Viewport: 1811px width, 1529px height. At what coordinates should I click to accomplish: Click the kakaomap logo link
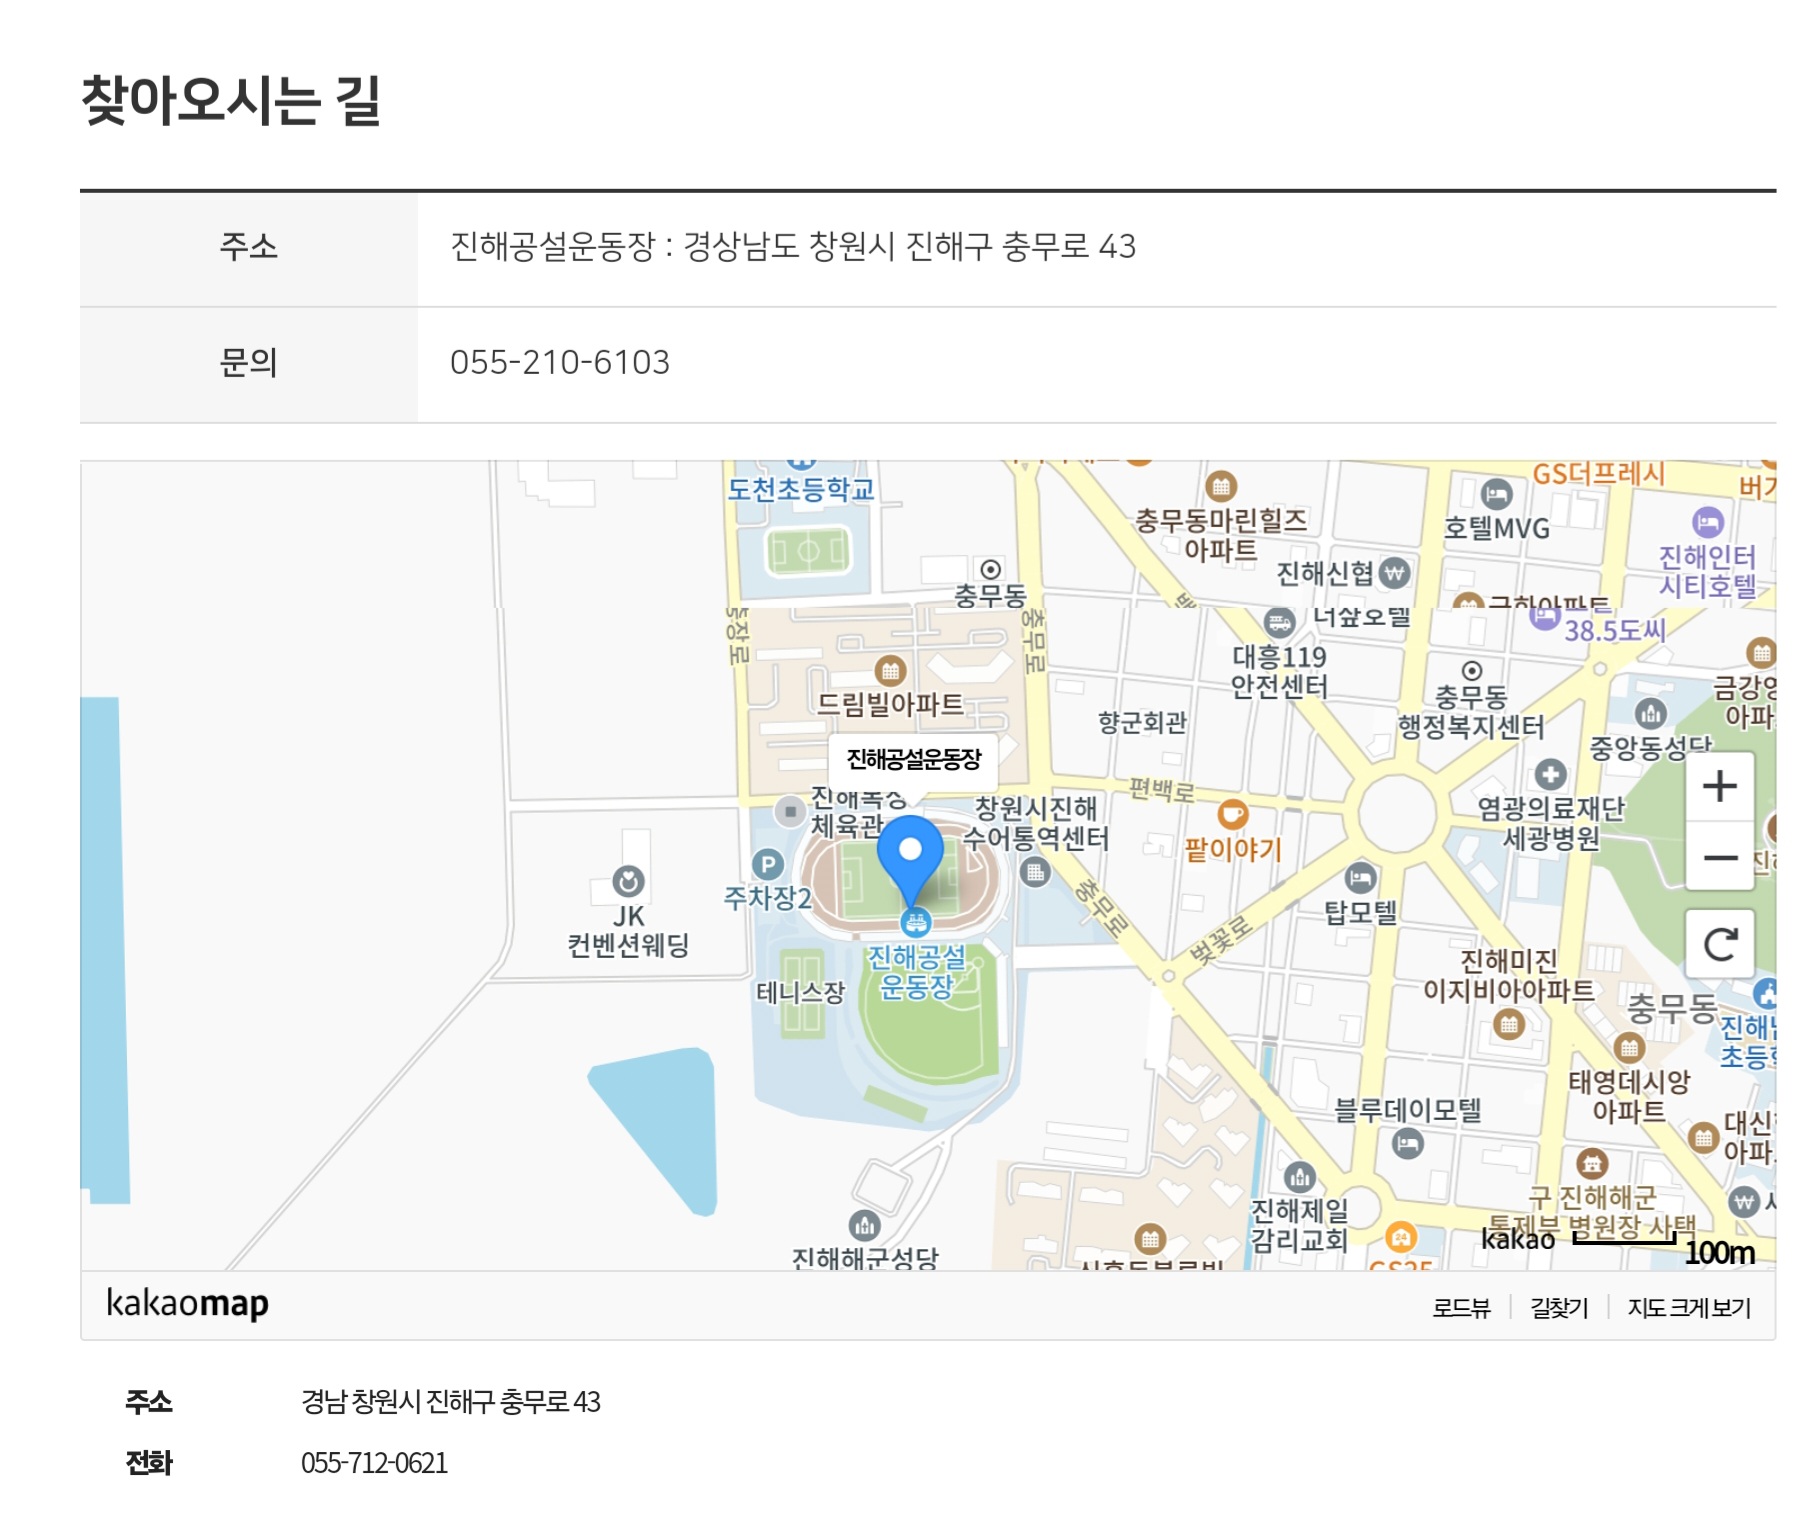click(x=187, y=1303)
